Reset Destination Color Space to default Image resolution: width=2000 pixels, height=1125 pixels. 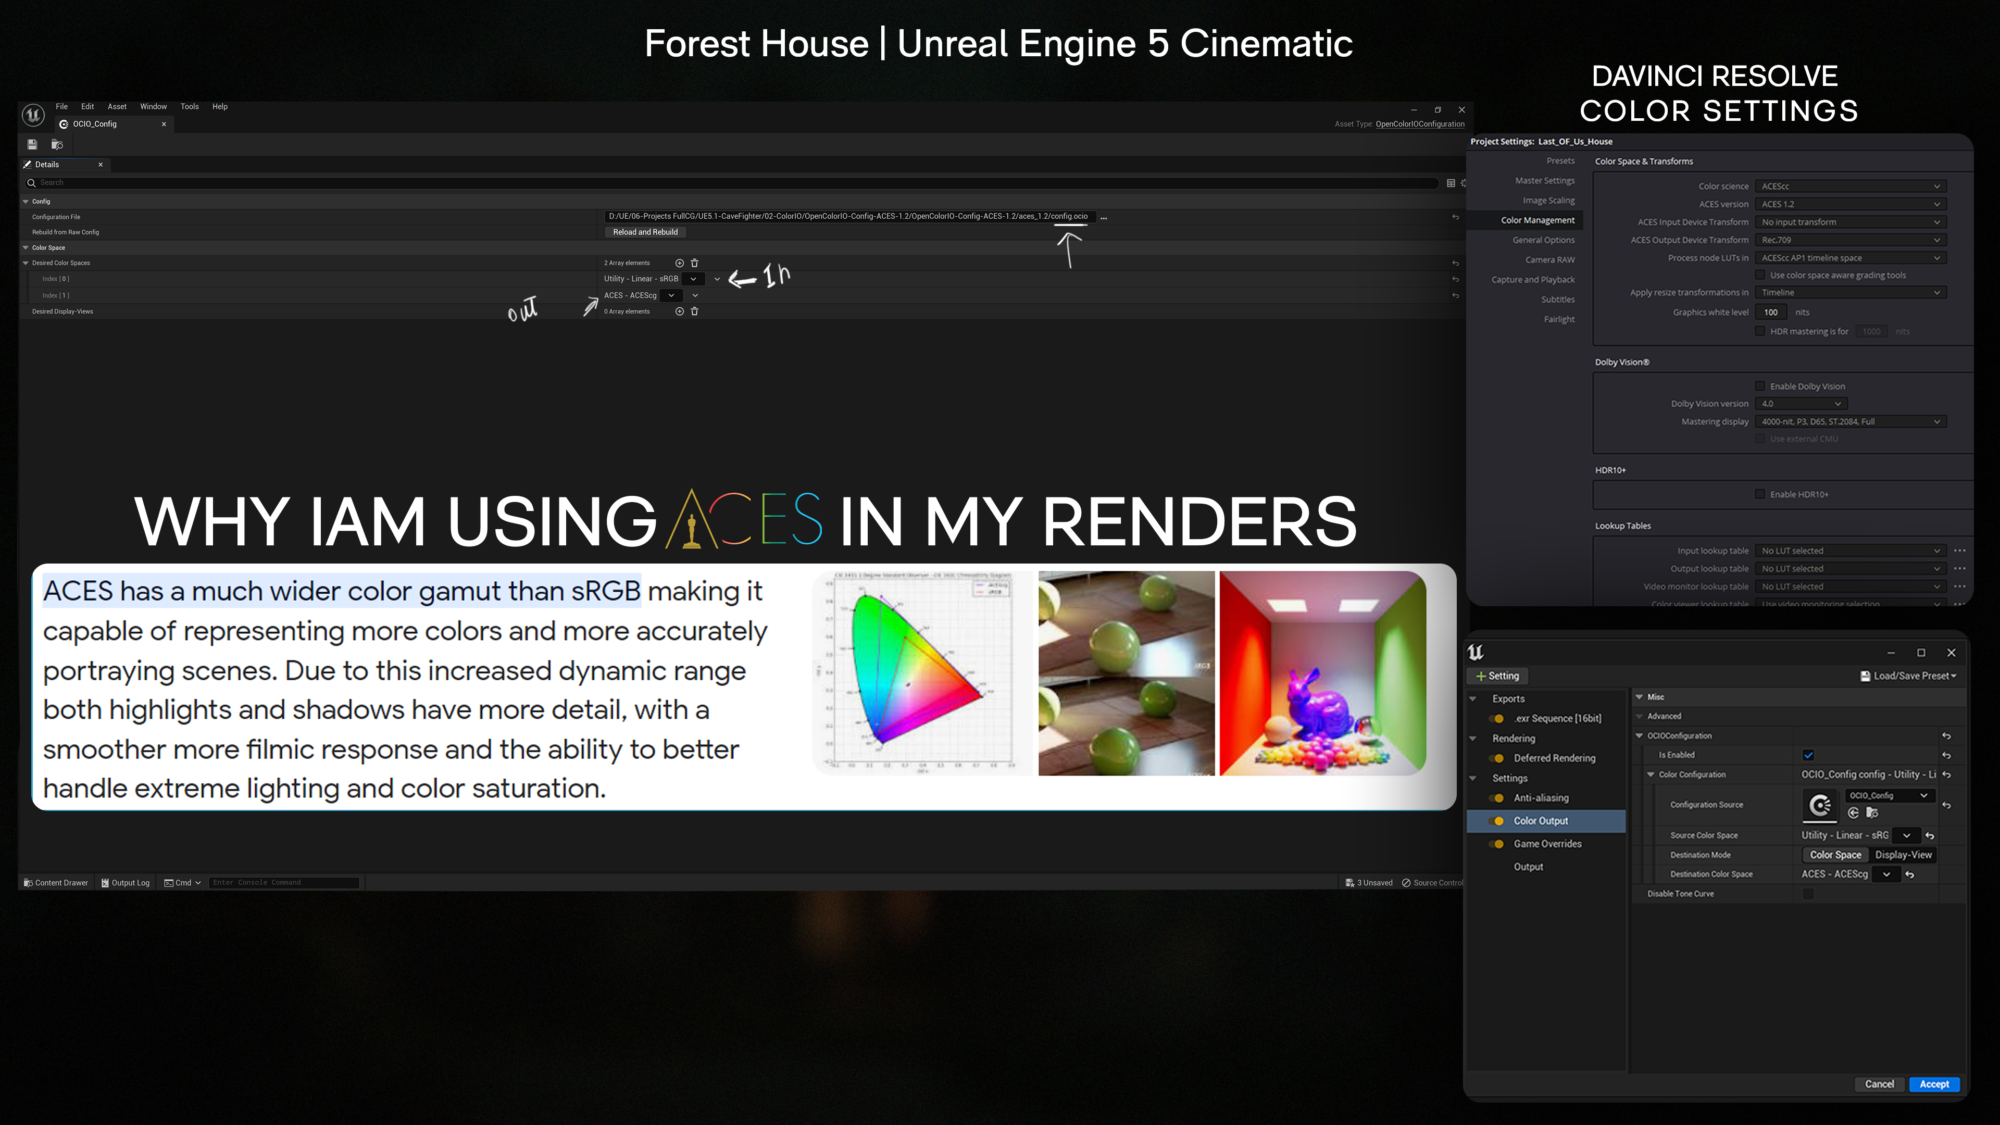[1910, 874]
